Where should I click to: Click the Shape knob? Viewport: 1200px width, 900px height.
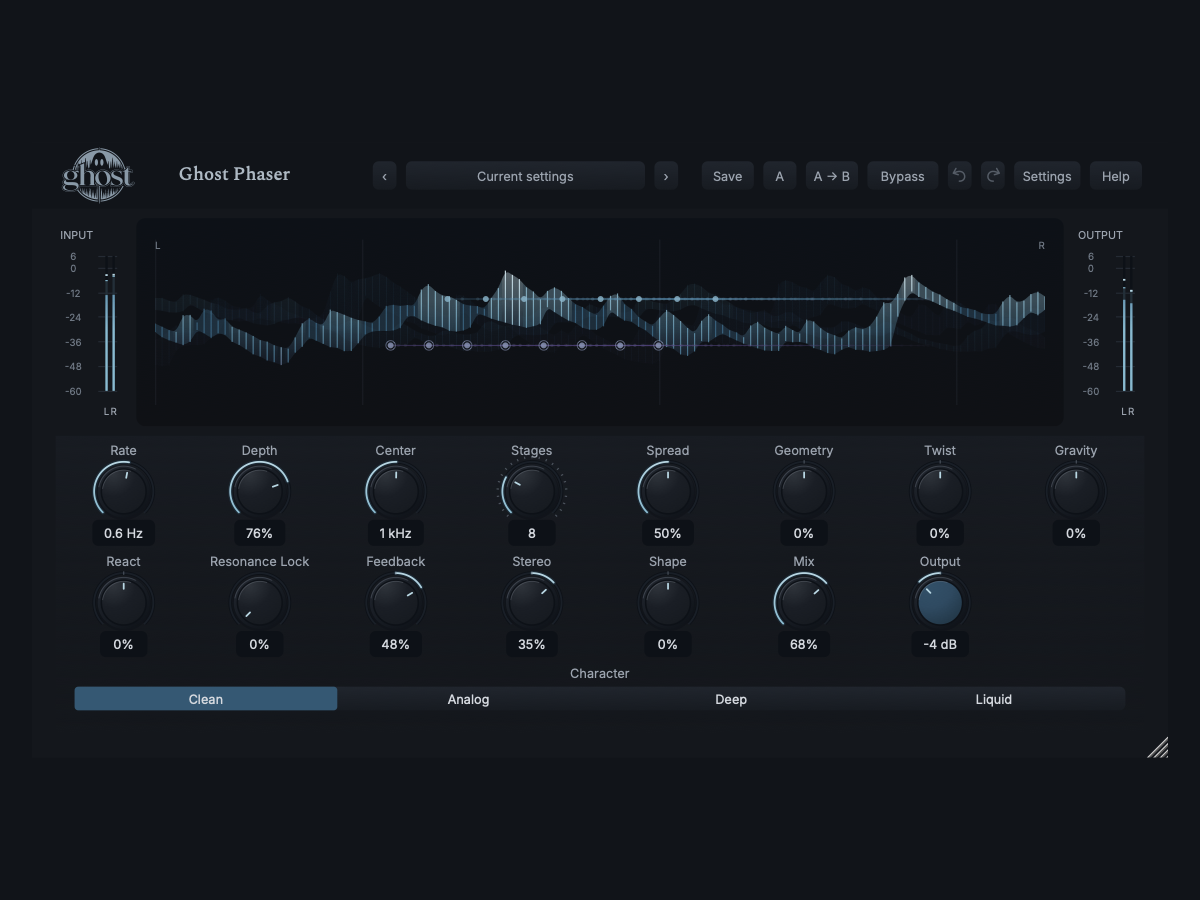click(x=667, y=602)
